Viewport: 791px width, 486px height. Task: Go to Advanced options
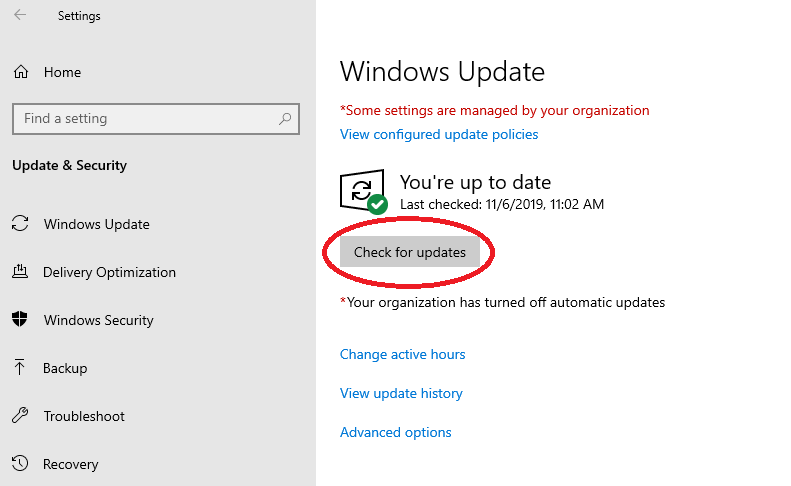coord(395,432)
